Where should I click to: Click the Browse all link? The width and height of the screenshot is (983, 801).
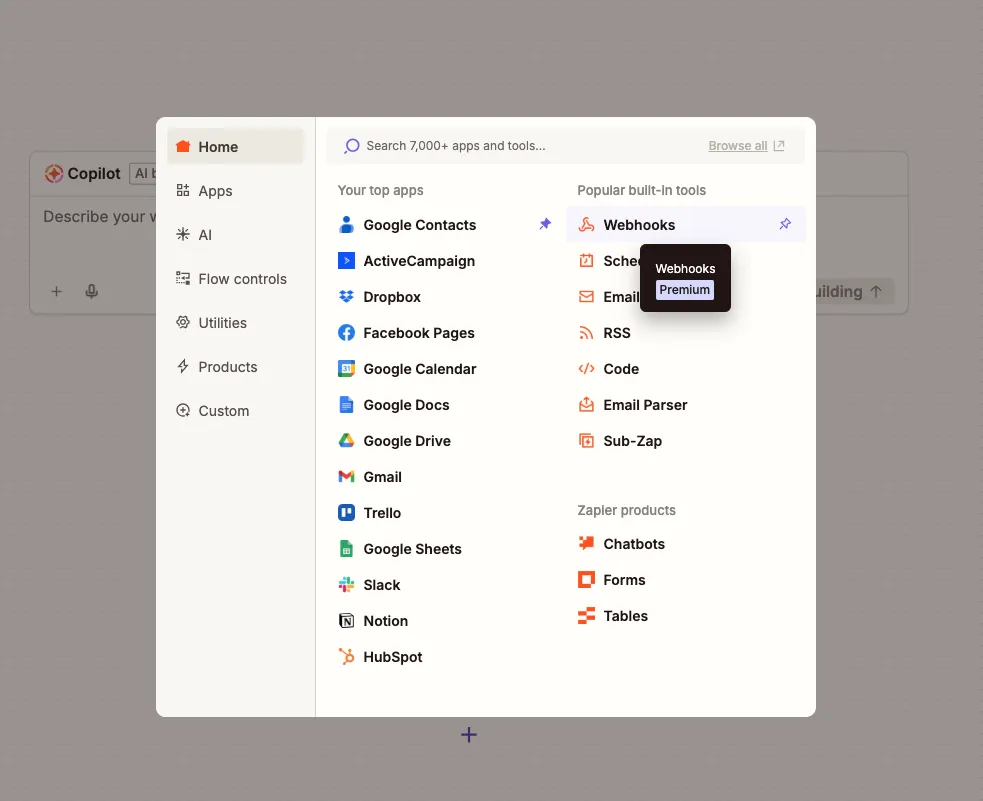[737, 145]
